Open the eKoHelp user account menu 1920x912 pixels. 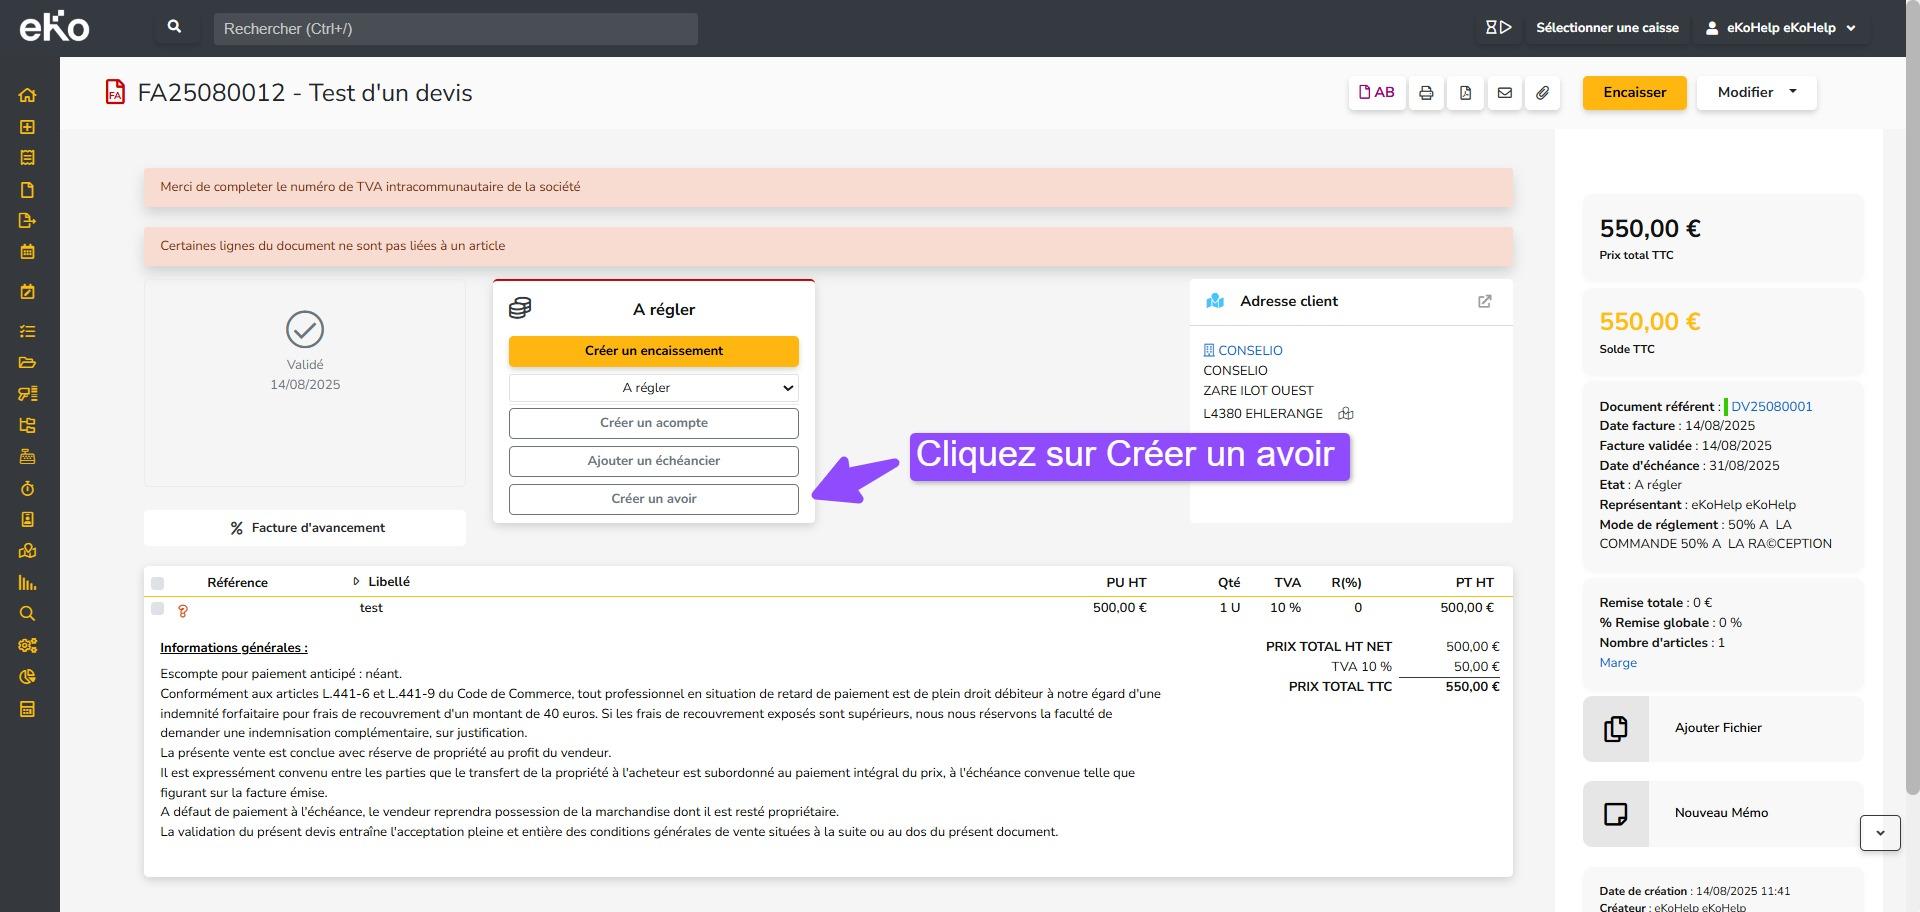pos(1780,28)
